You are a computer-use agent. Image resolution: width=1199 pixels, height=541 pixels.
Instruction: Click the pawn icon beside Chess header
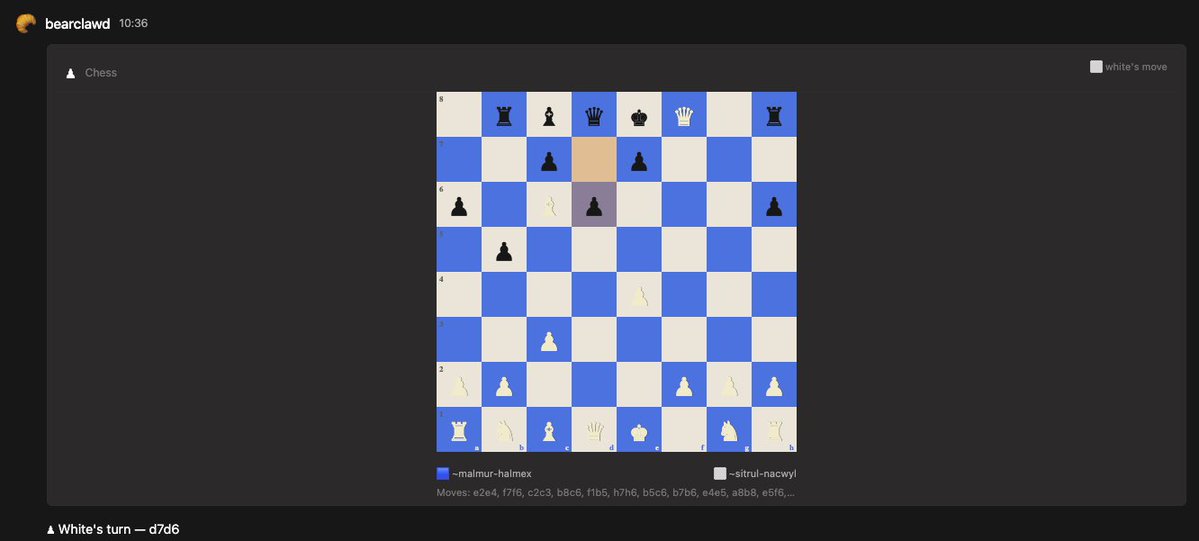point(70,73)
